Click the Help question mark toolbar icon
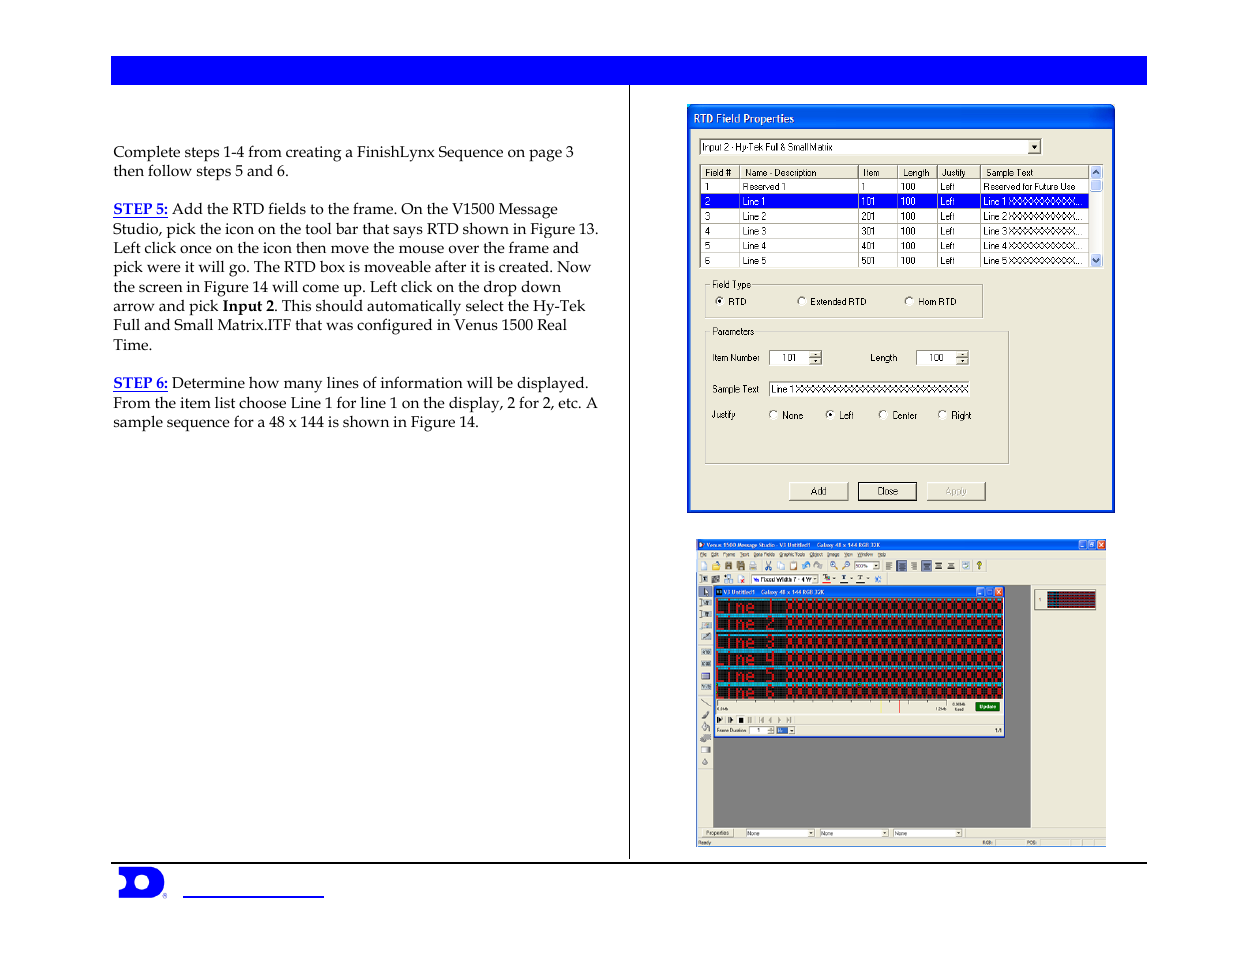This screenshot has height=954, width=1235. (x=979, y=565)
